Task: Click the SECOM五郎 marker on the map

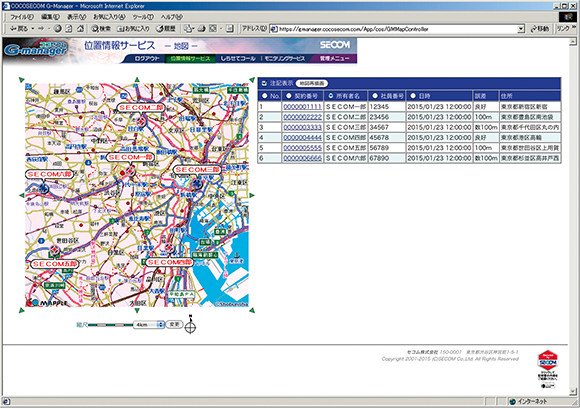Action: tap(54, 250)
